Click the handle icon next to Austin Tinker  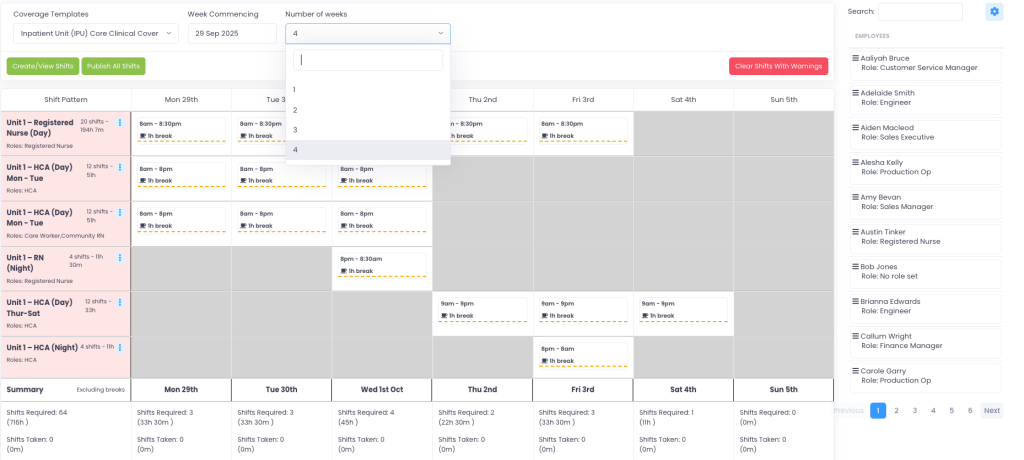tap(855, 232)
